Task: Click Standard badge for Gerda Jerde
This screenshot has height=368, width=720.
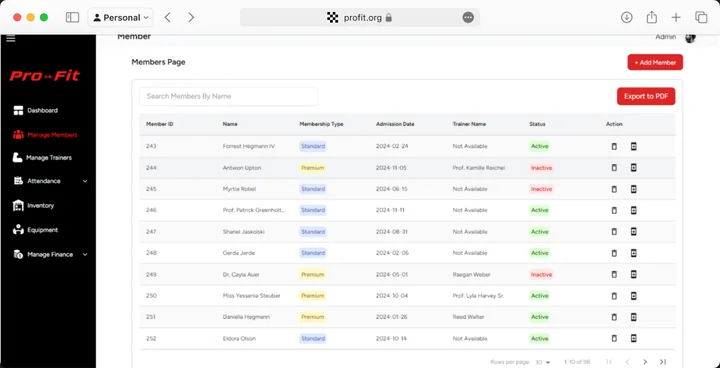Action: [313, 253]
